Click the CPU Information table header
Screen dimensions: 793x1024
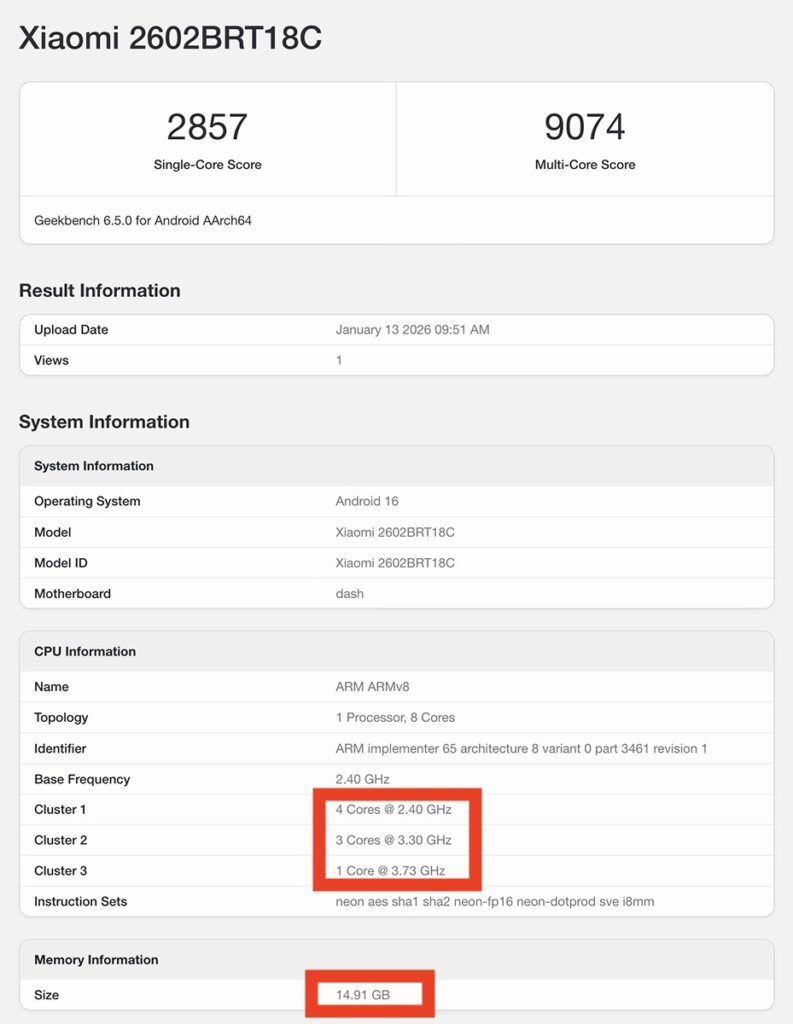85,651
